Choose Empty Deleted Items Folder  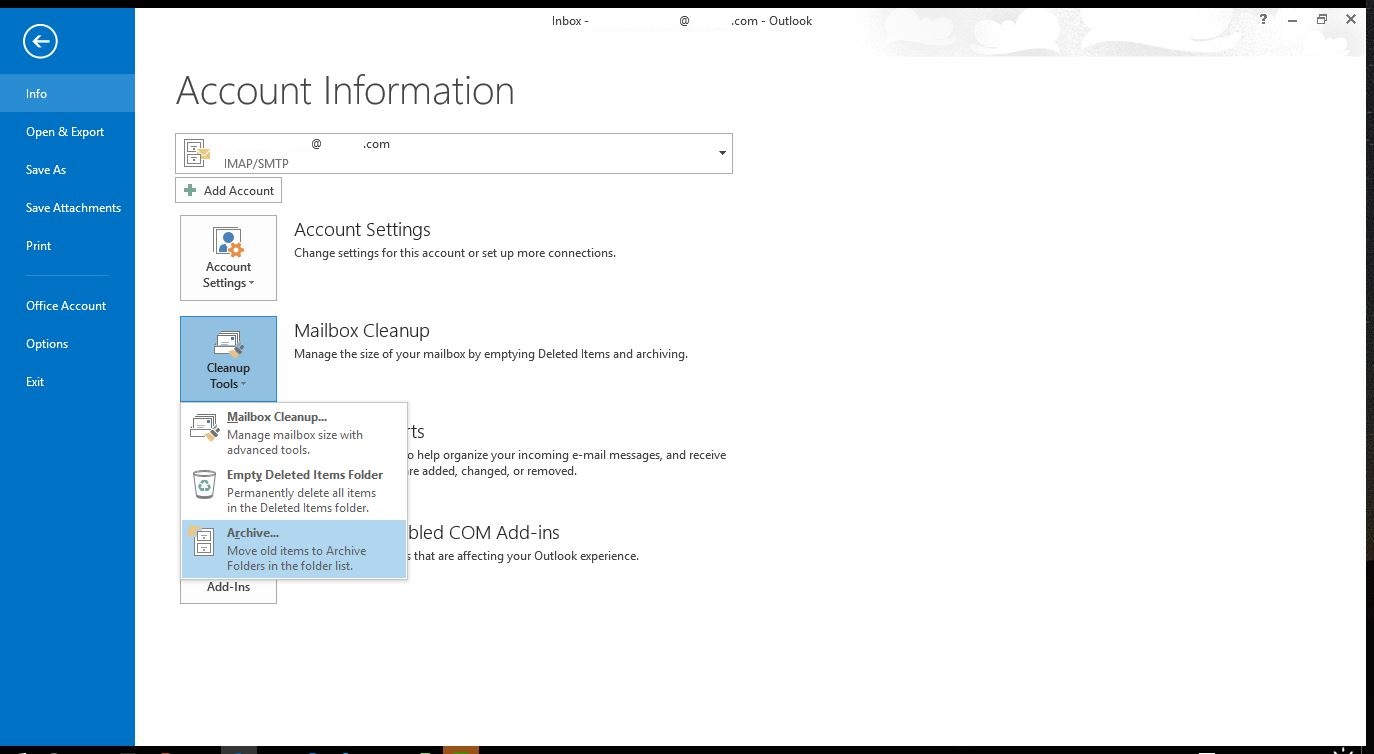pos(294,490)
